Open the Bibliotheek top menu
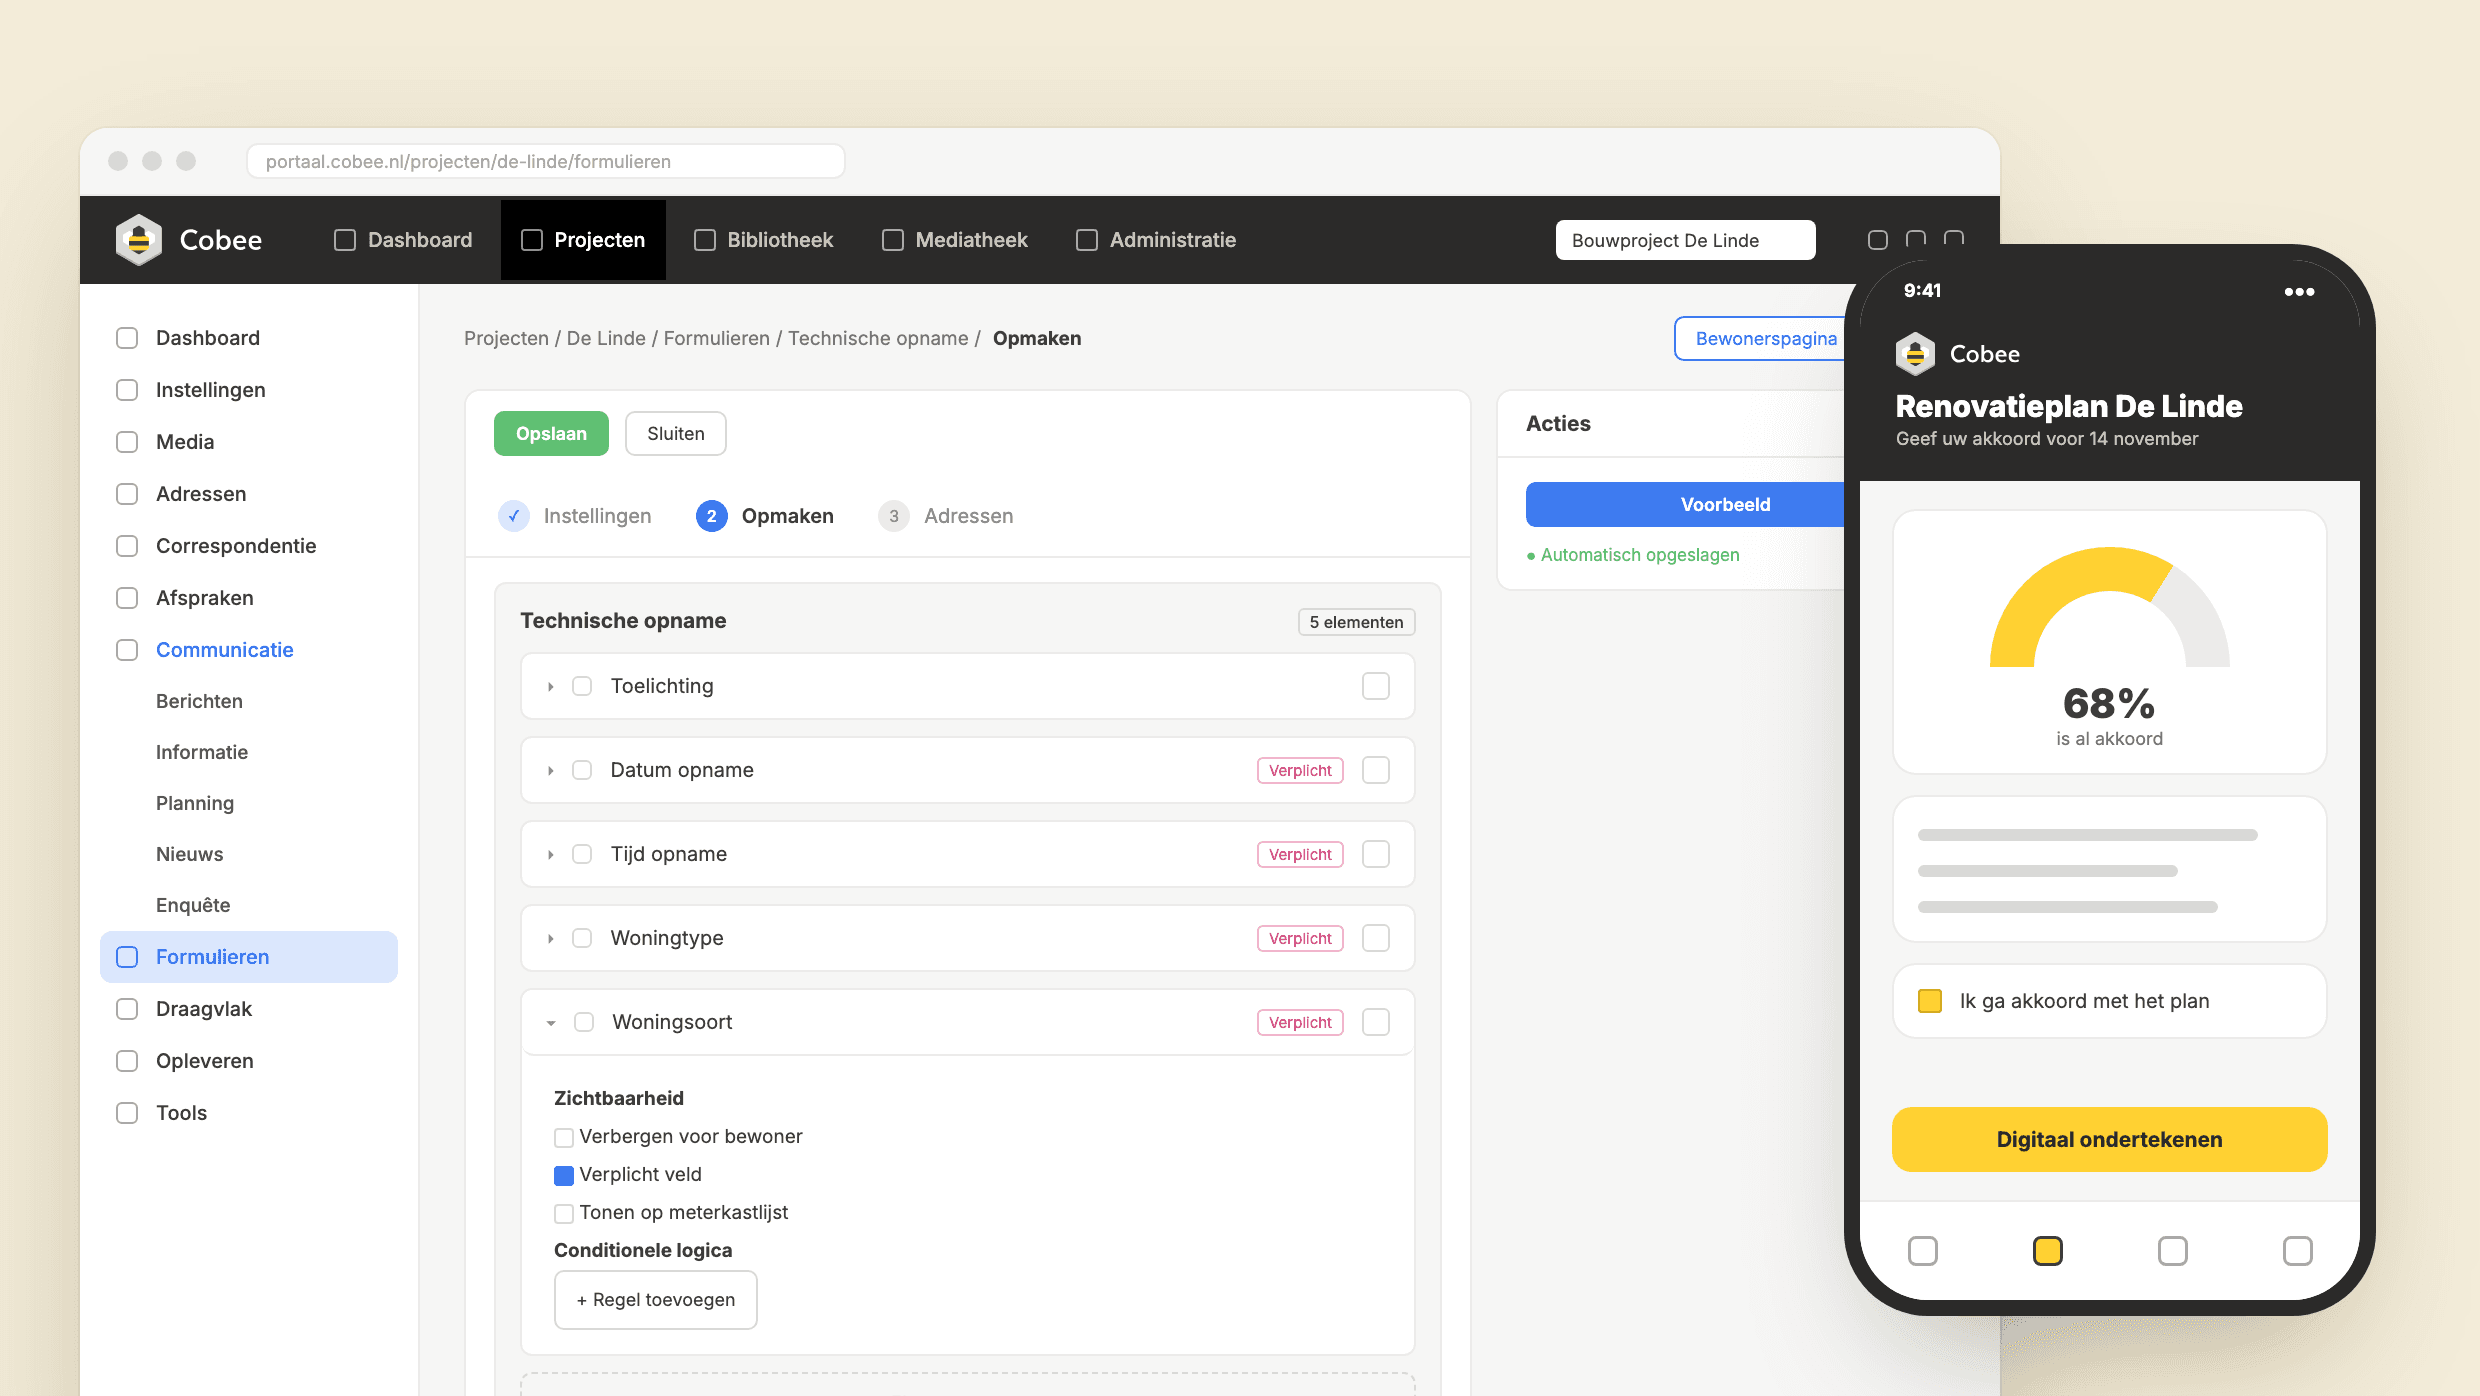The width and height of the screenshot is (2480, 1396). [764, 240]
